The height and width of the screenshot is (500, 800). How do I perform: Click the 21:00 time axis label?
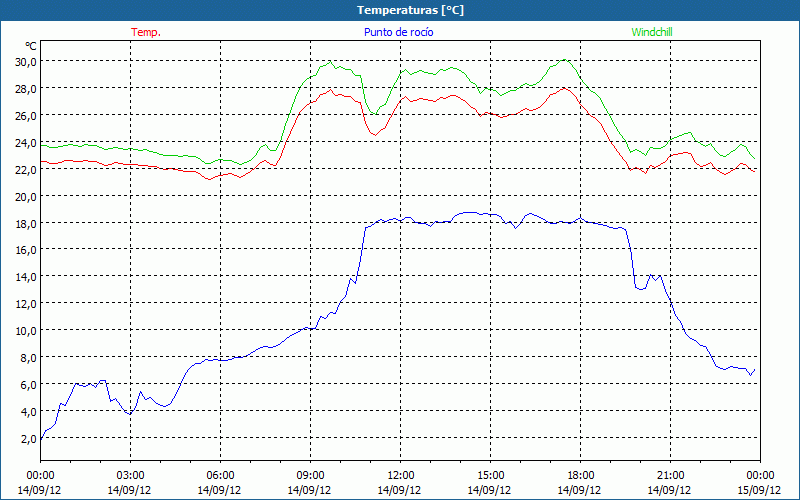670,476
